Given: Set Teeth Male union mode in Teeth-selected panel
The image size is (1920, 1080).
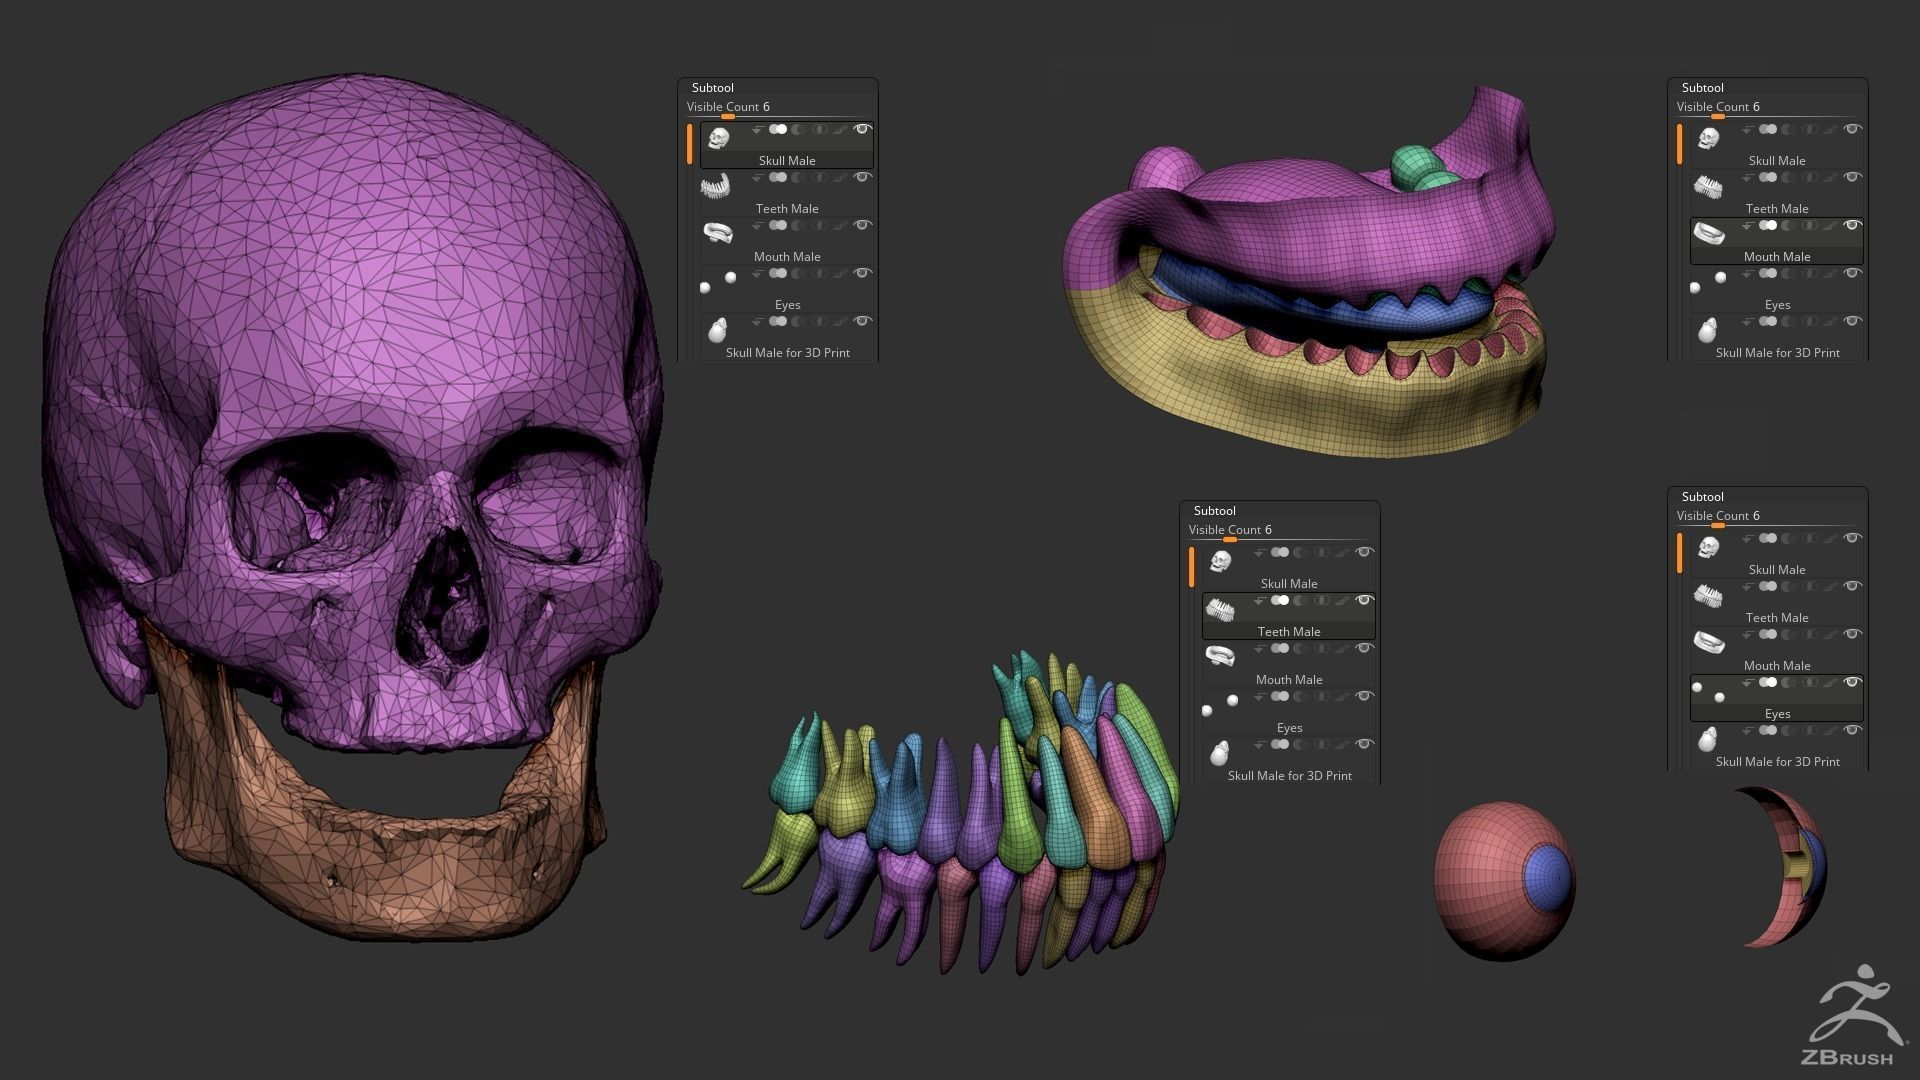Looking at the screenshot, I should click(1280, 600).
